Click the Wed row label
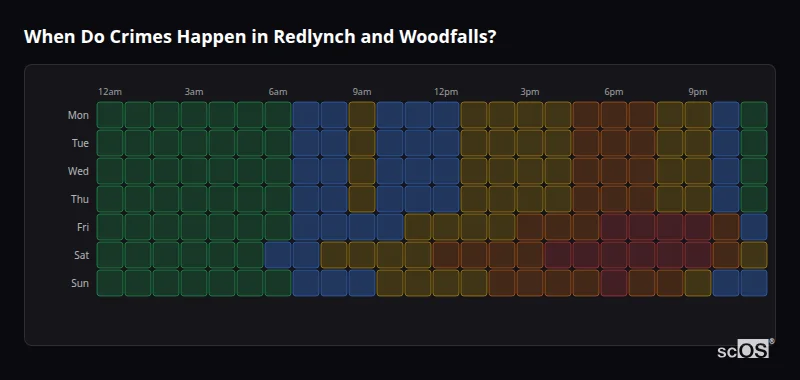This screenshot has height=380, width=800. pos(78,171)
